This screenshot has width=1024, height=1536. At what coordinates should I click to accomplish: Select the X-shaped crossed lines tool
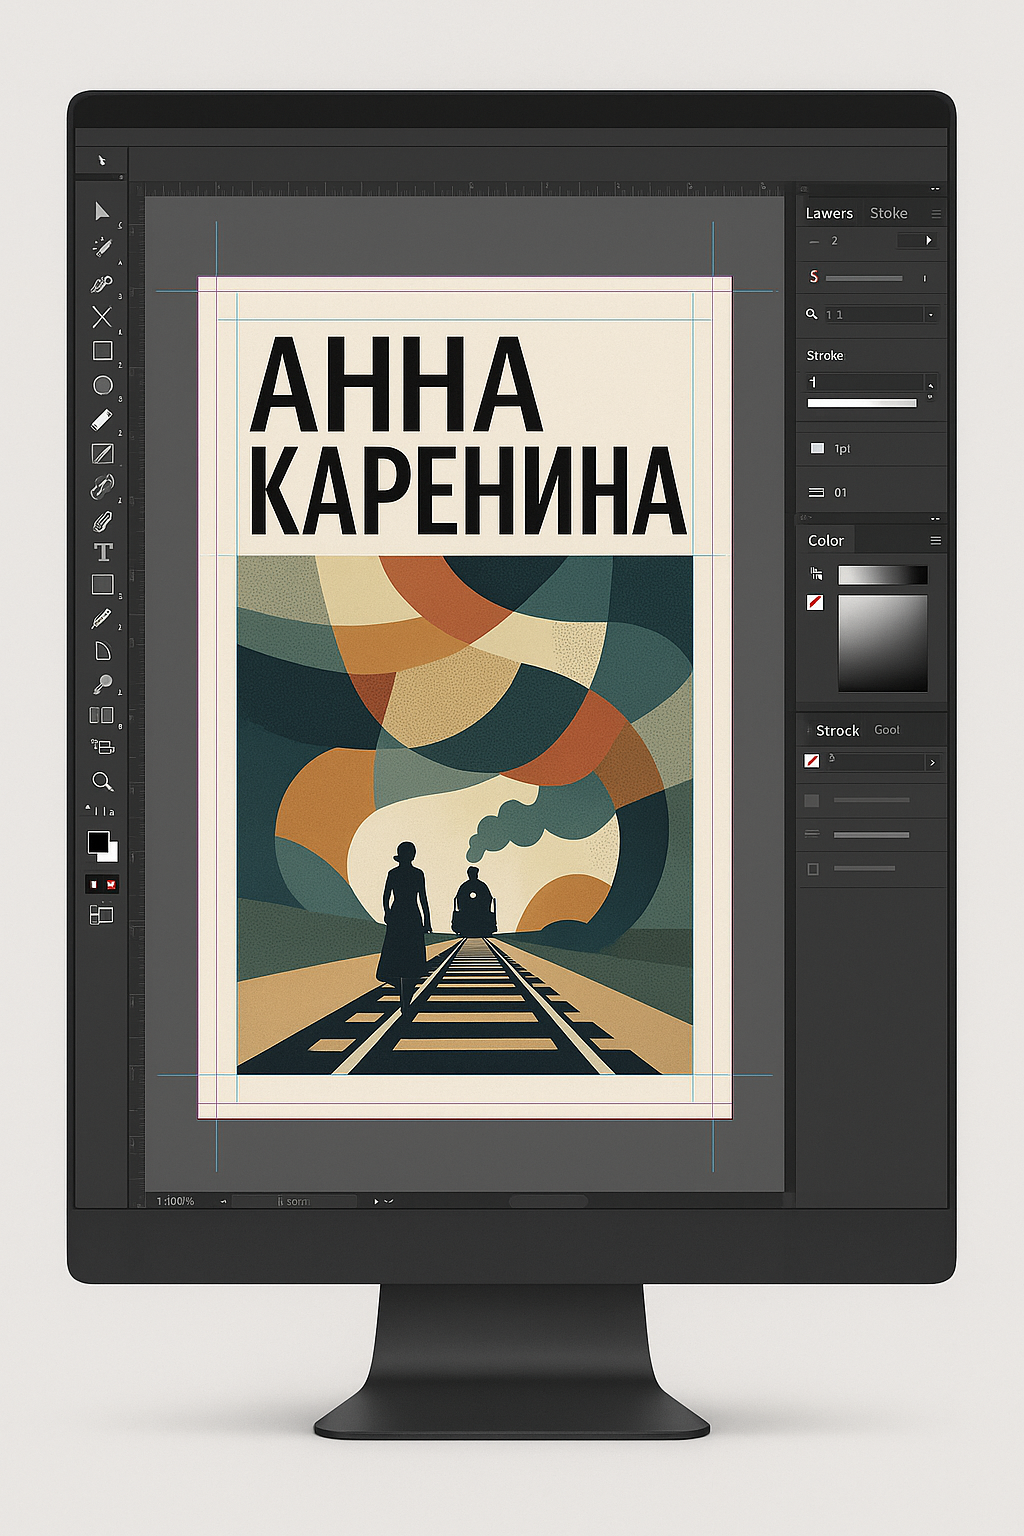102,317
